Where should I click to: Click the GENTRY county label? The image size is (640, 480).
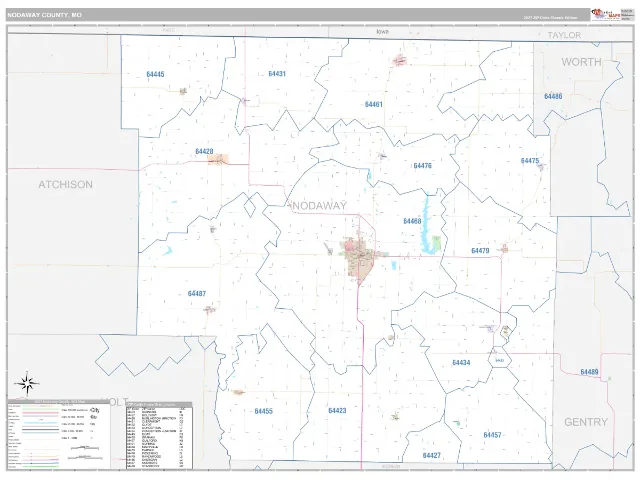pyautogui.click(x=586, y=422)
